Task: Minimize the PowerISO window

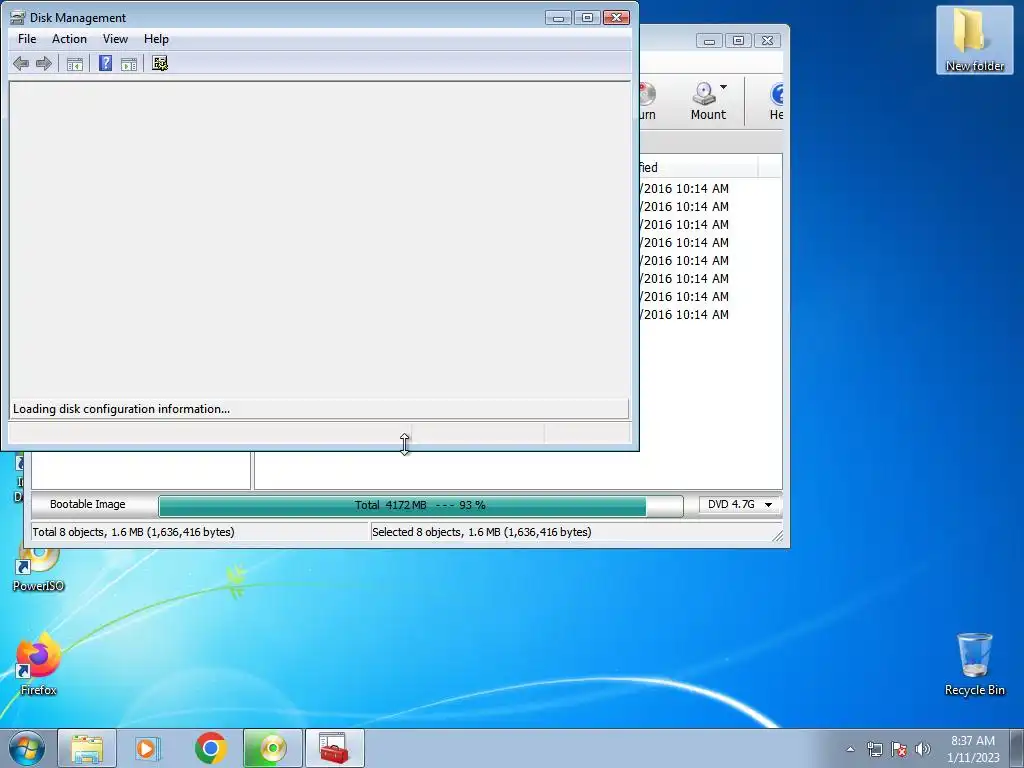Action: pyautogui.click(x=709, y=40)
